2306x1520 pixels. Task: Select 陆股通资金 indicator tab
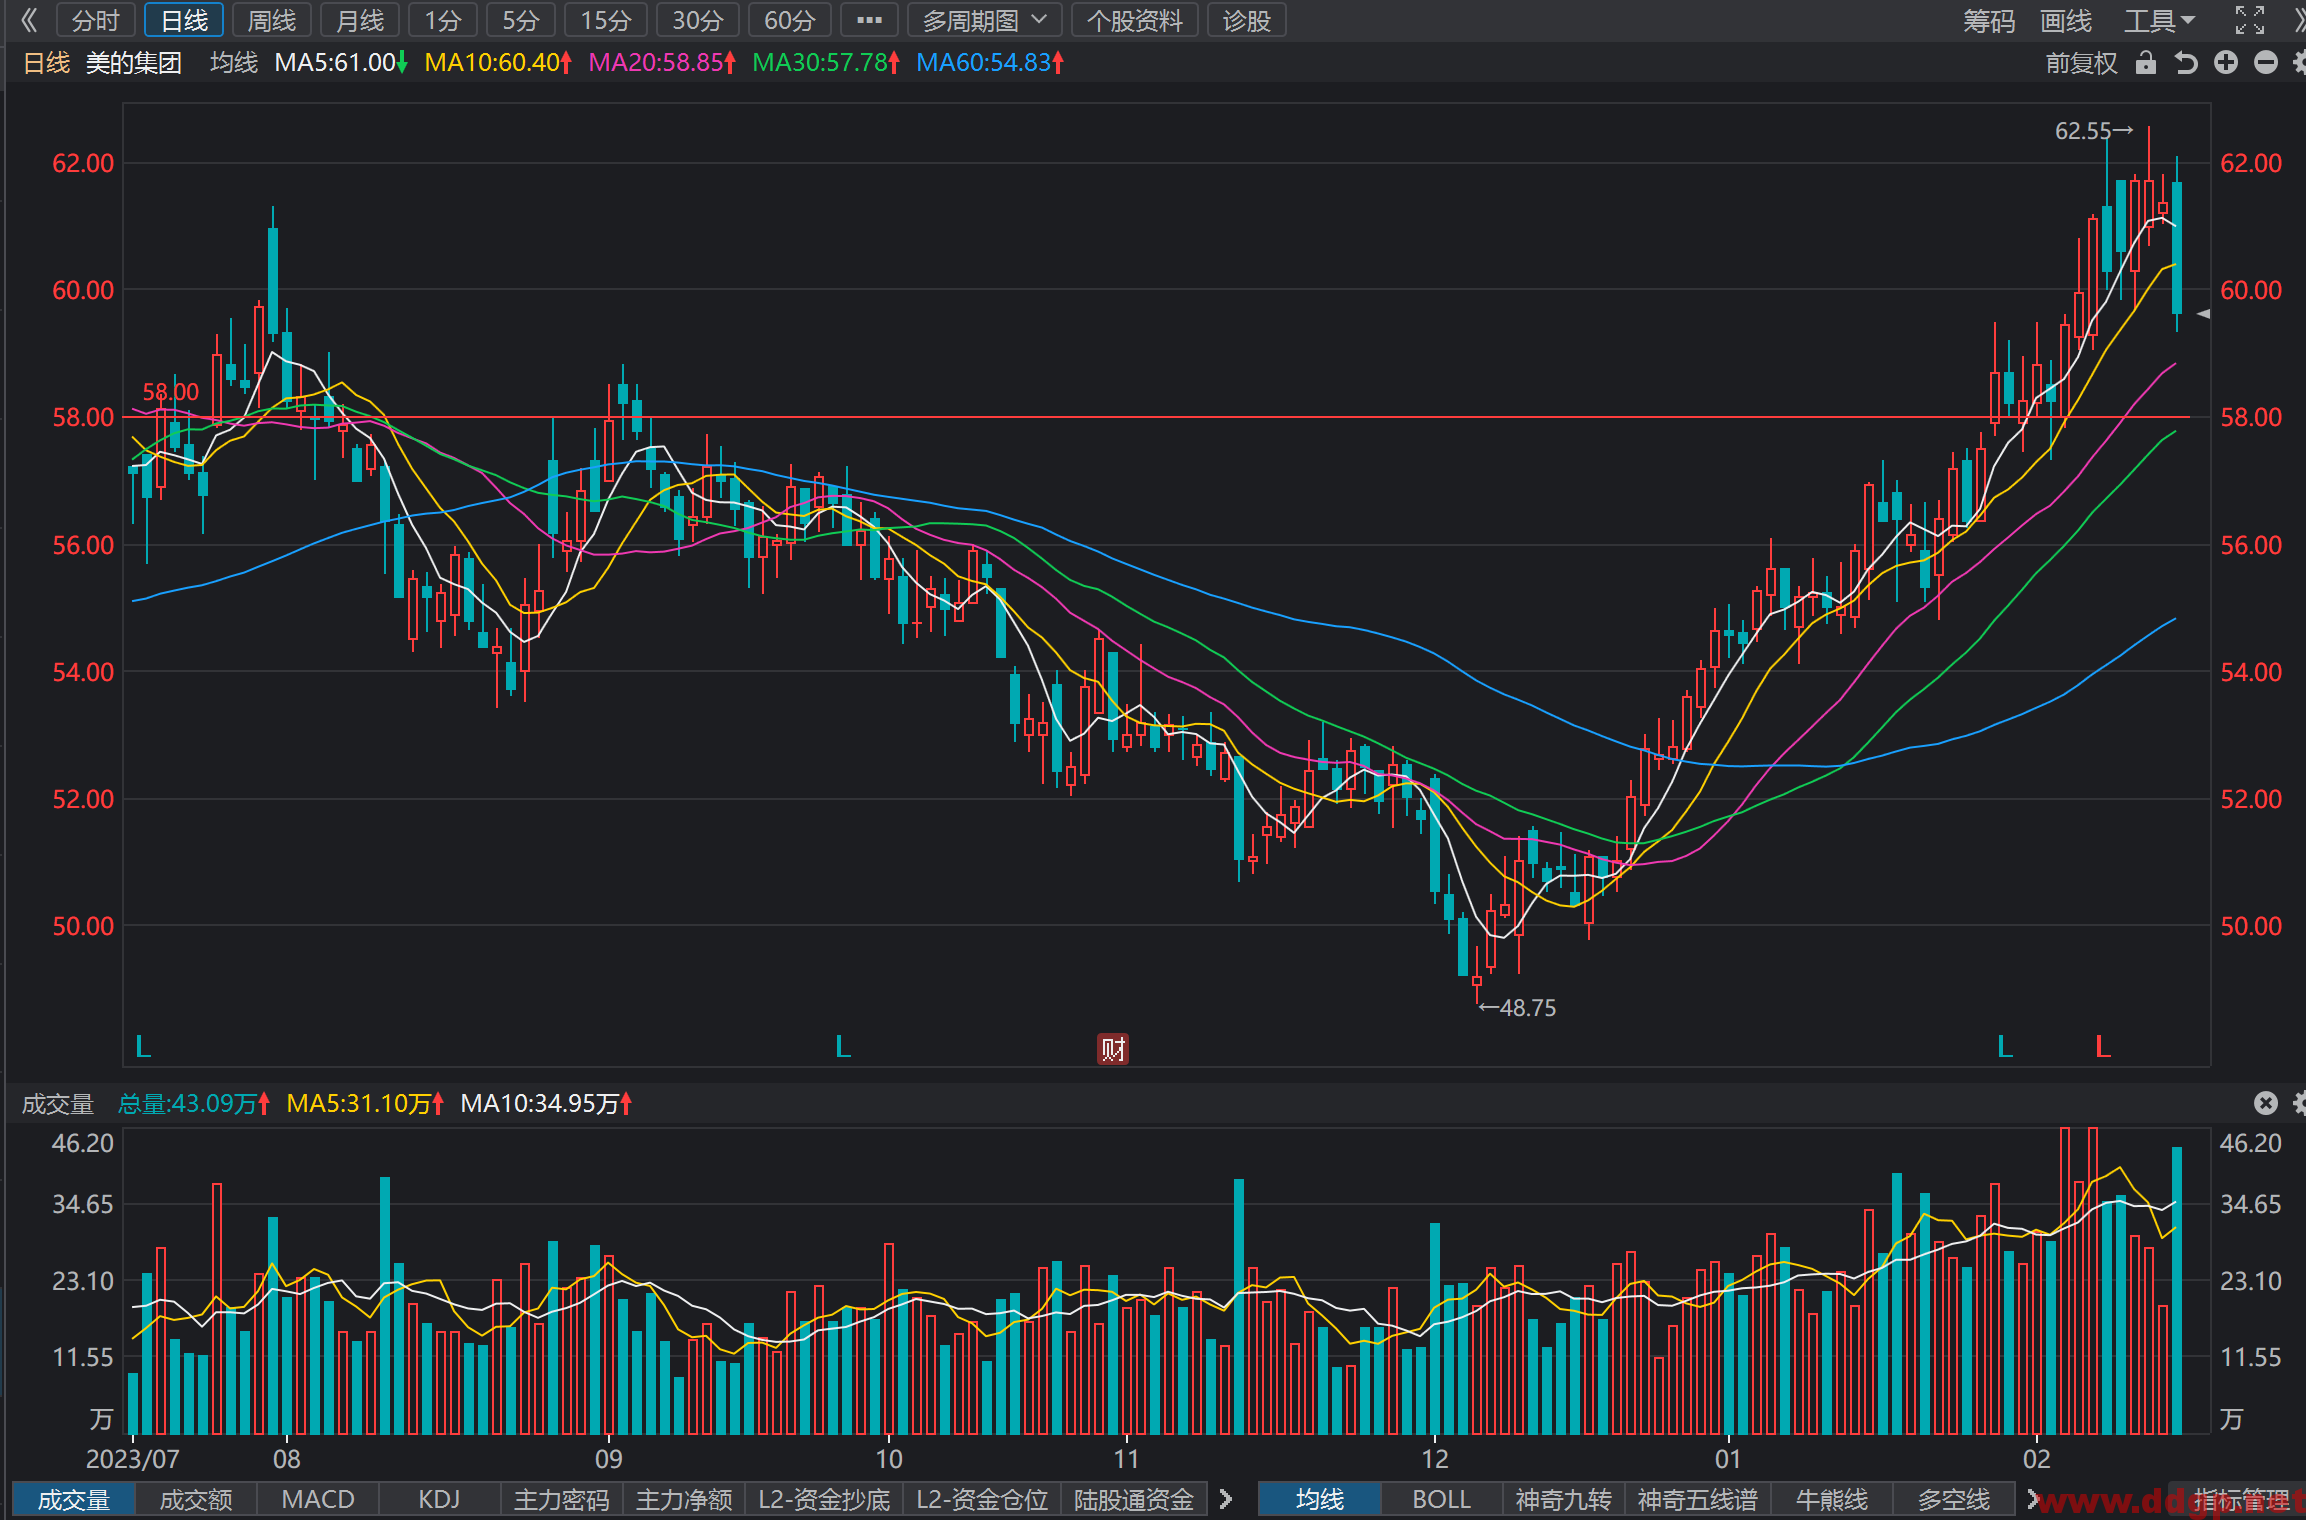1134,1500
